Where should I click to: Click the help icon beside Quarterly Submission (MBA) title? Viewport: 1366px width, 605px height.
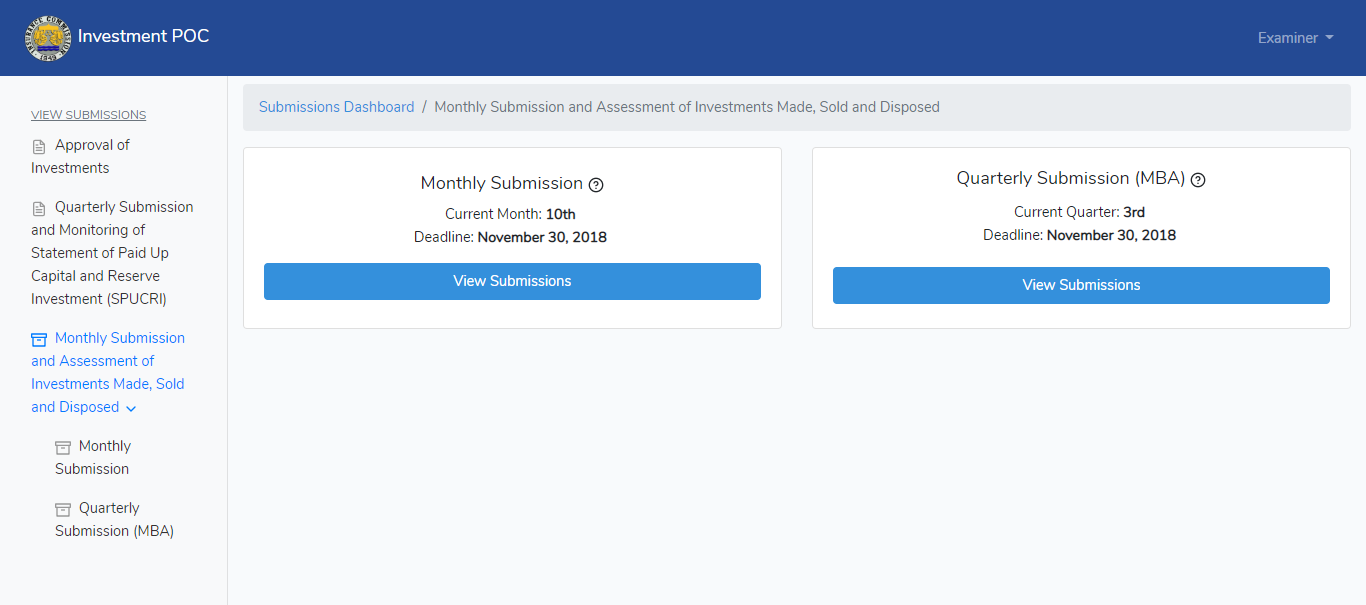pyautogui.click(x=1198, y=180)
